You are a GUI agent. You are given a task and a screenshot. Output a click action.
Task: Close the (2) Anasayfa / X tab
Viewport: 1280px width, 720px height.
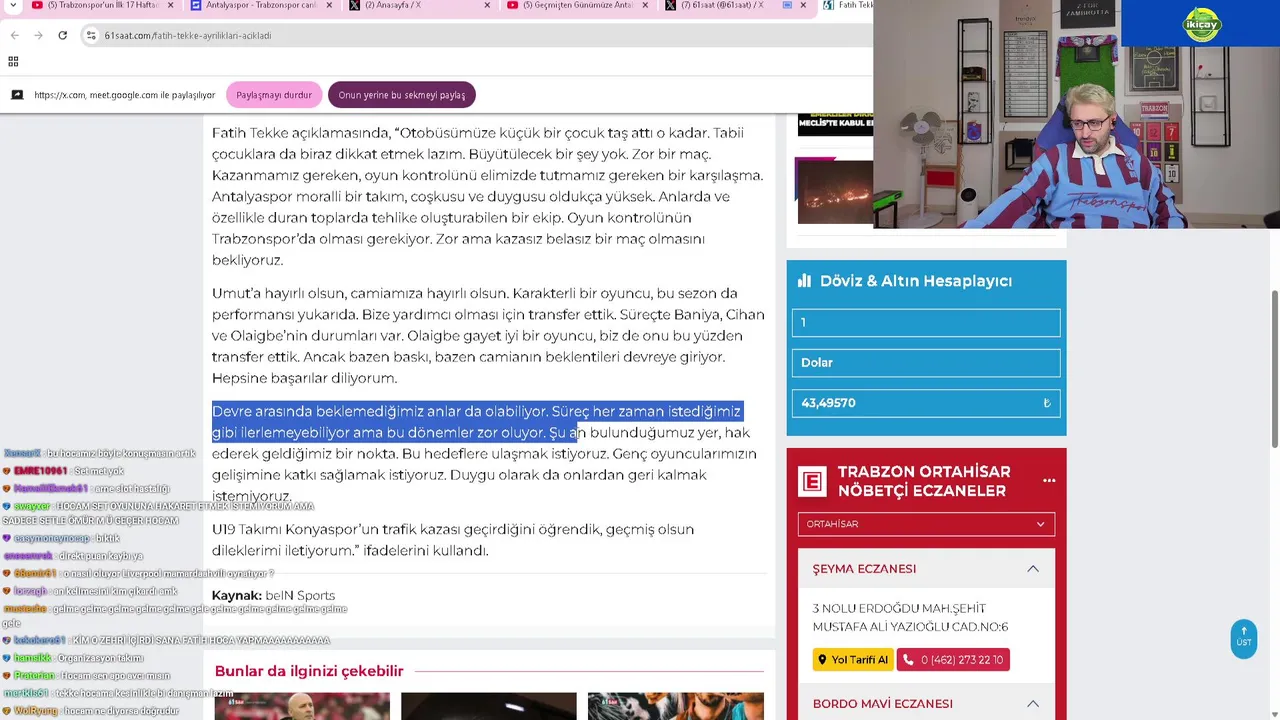(x=487, y=5)
